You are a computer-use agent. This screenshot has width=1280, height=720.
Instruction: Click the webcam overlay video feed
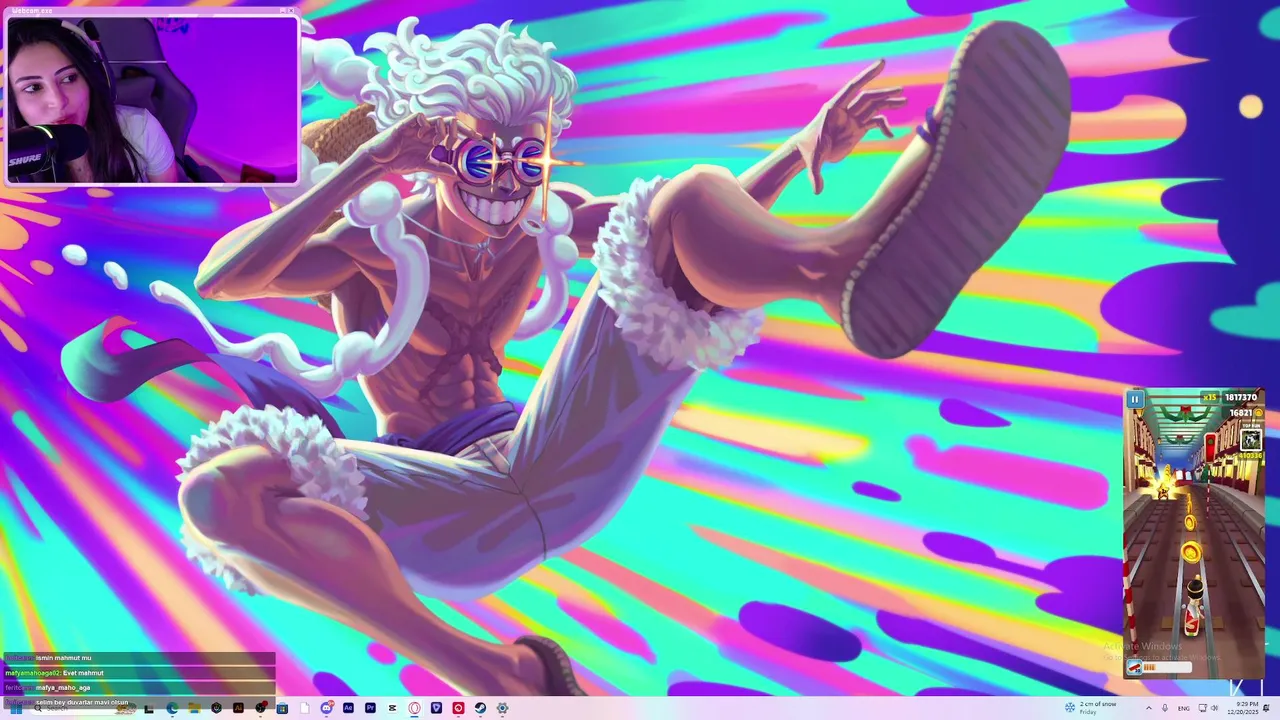click(152, 99)
